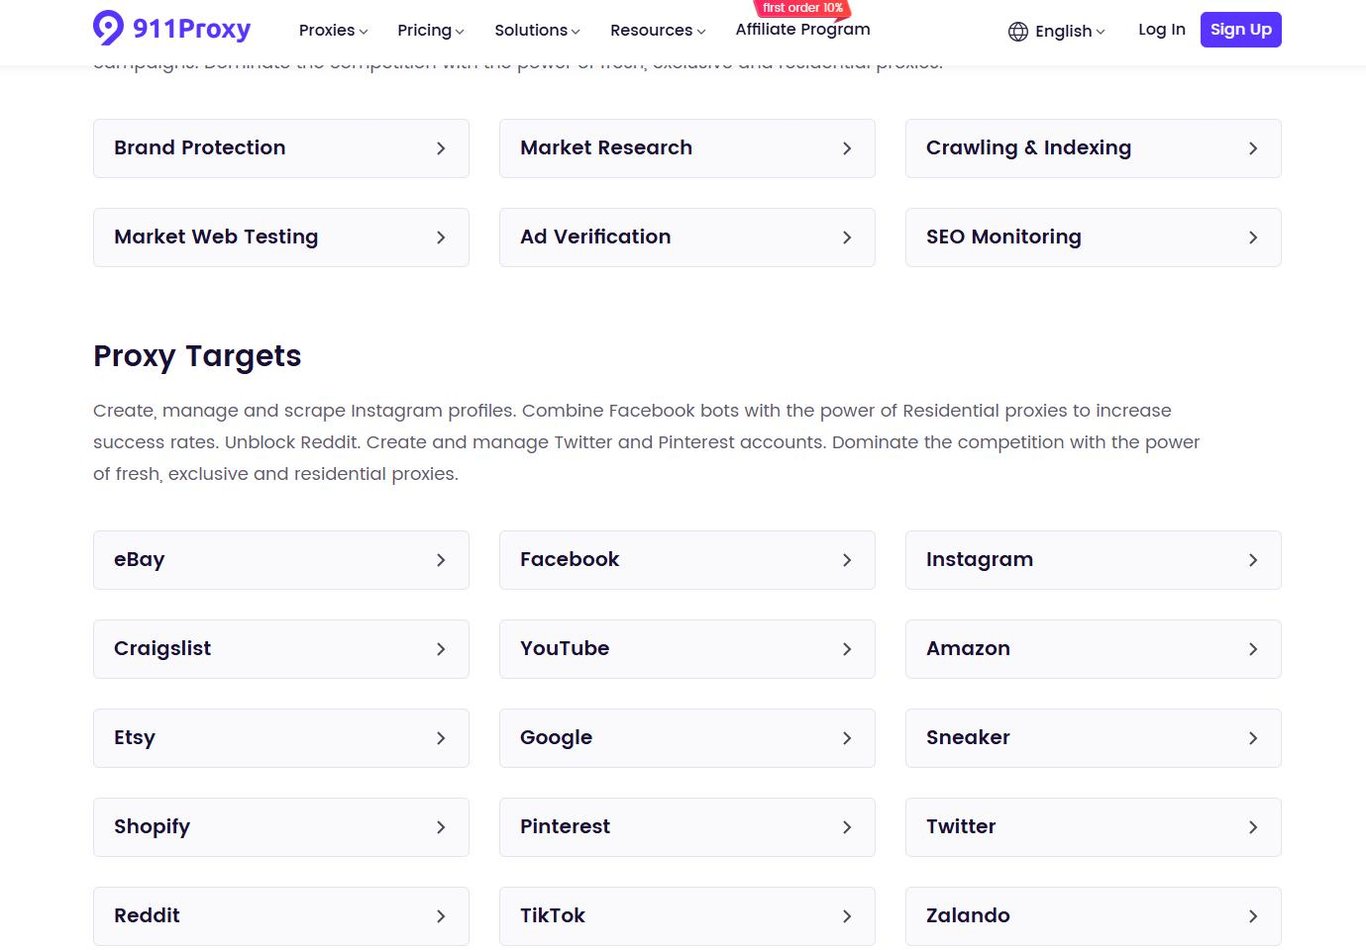Expand the Resources menu
The image size is (1366, 950).
[x=657, y=30]
